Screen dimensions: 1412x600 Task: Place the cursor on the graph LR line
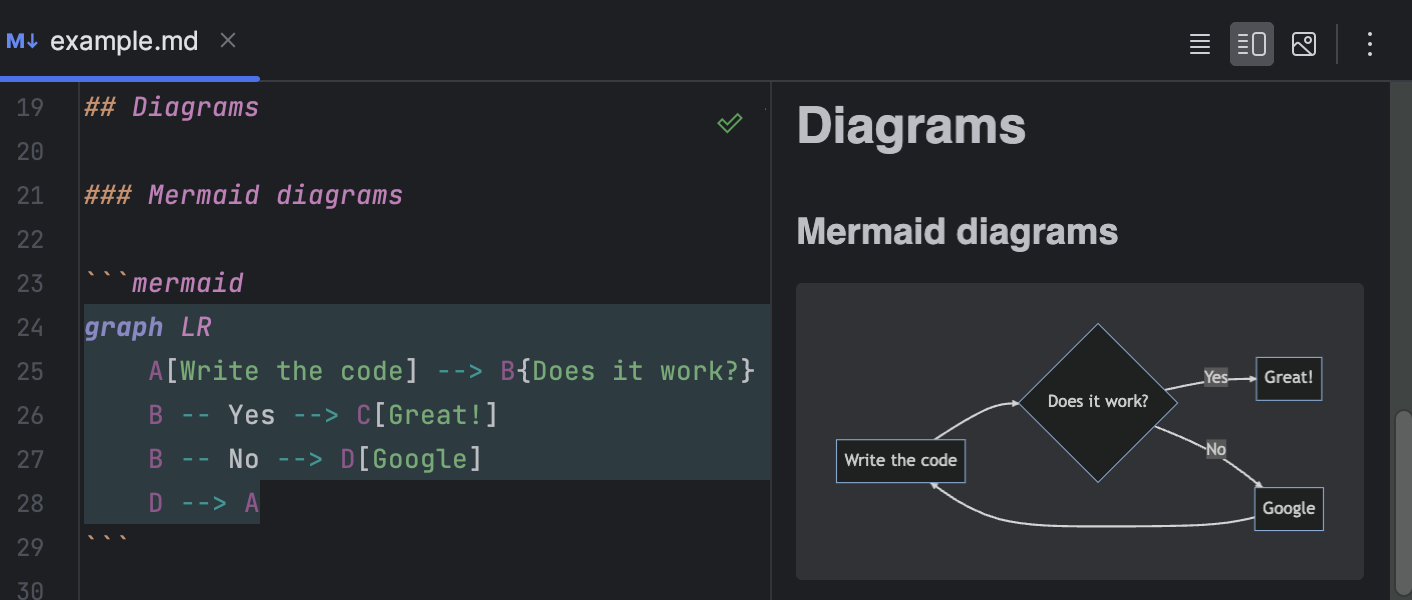click(x=148, y=326)
